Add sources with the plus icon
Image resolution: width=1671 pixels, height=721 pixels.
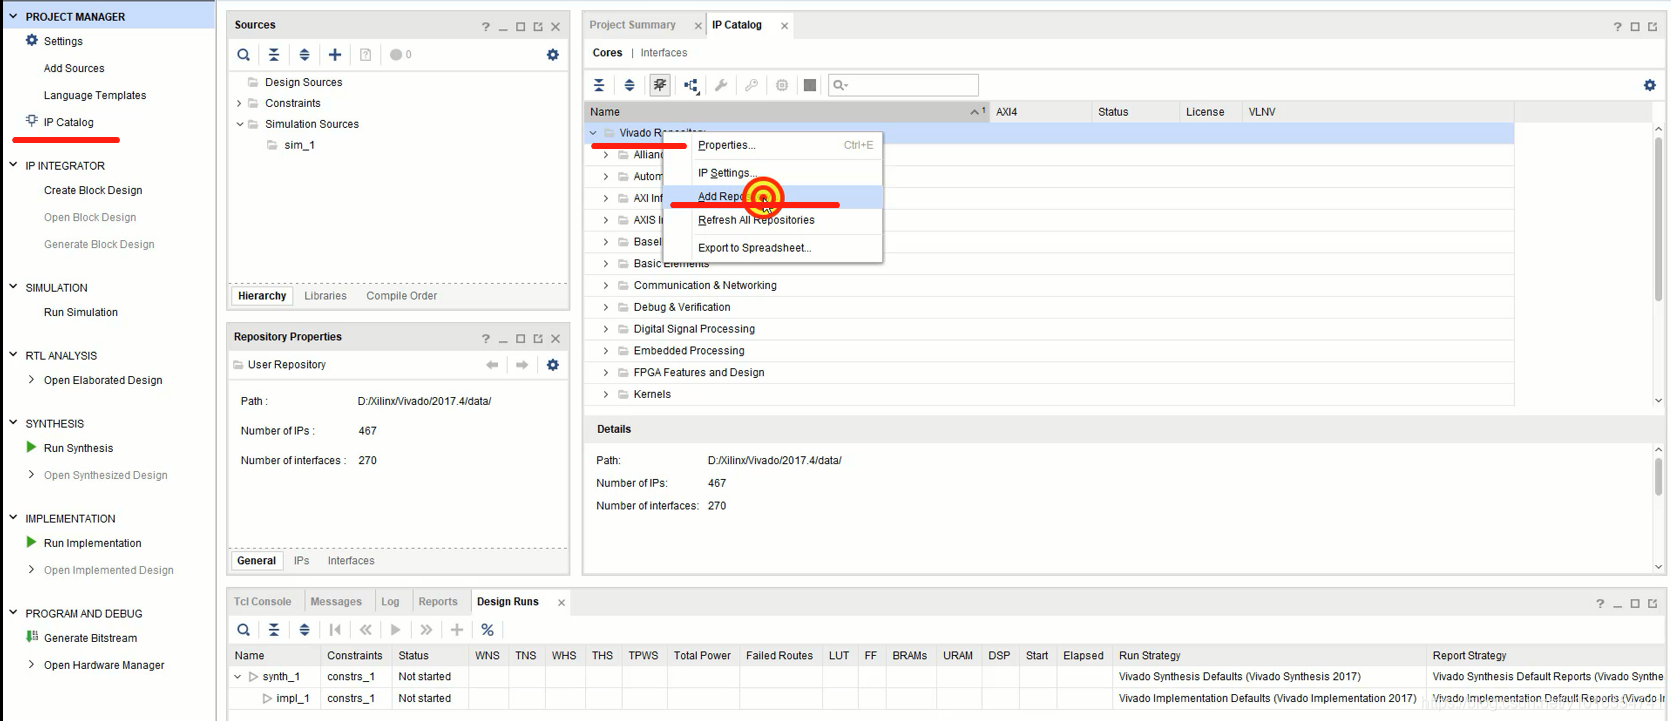coord(335,55)
